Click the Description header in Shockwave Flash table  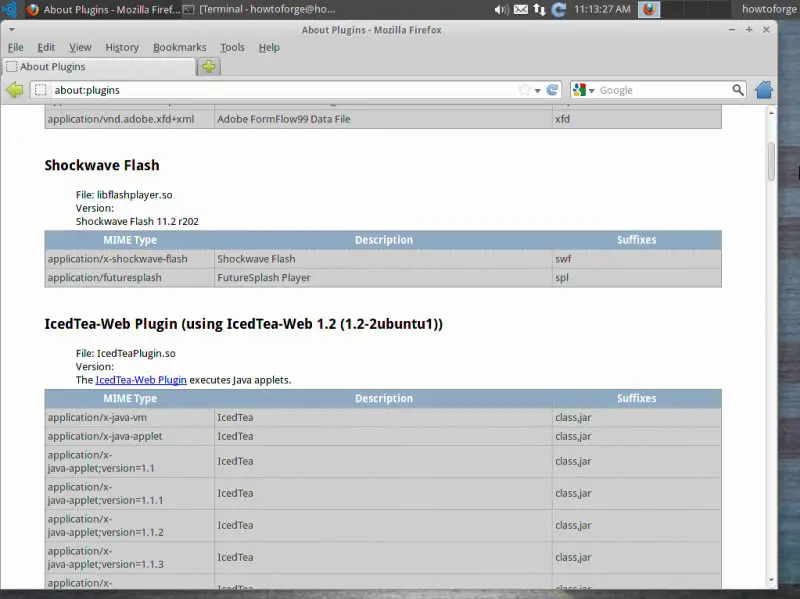384,240
